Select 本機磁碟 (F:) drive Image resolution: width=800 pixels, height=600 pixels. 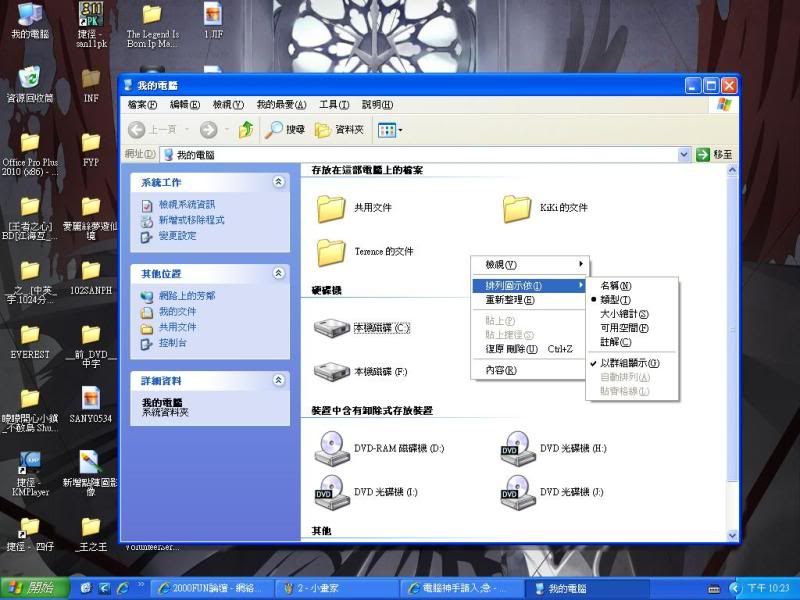[x=360, y=371]
